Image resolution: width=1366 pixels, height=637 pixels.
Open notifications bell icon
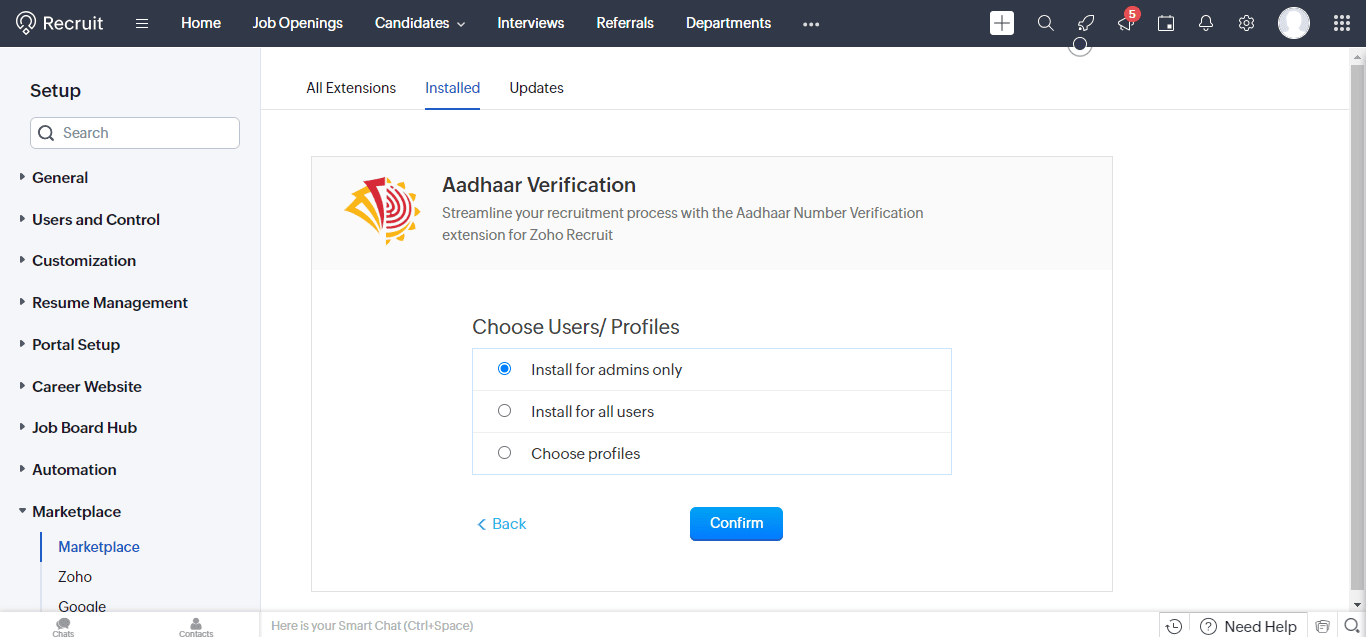point(1206,23)
